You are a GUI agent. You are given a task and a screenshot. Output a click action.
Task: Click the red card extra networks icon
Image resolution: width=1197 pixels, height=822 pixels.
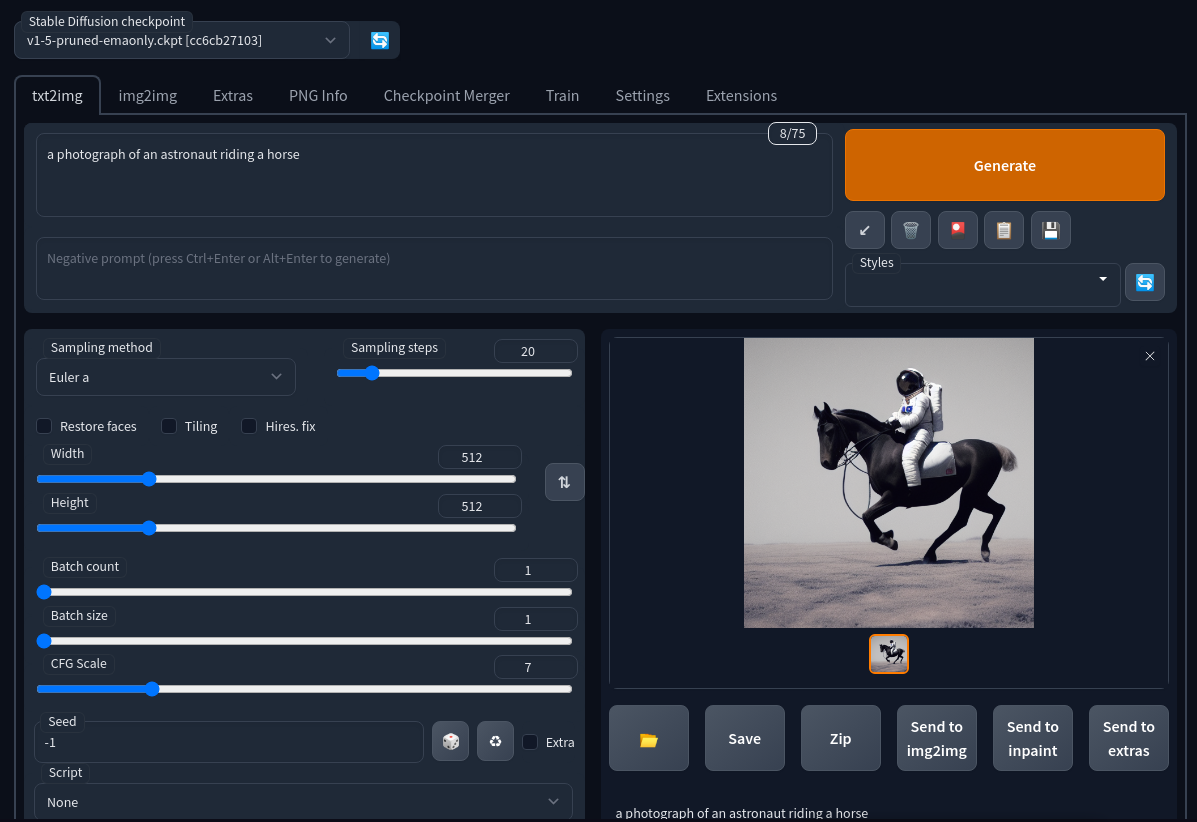pos(958,230)
